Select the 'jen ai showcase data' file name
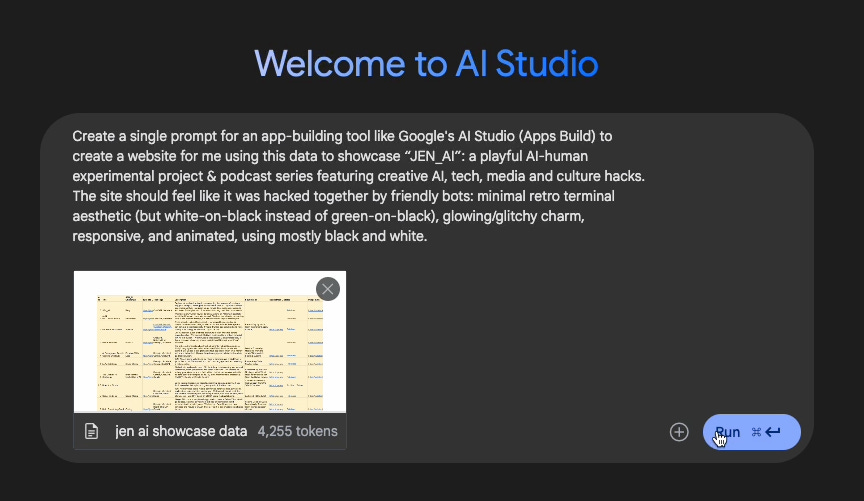 (181, 432)
